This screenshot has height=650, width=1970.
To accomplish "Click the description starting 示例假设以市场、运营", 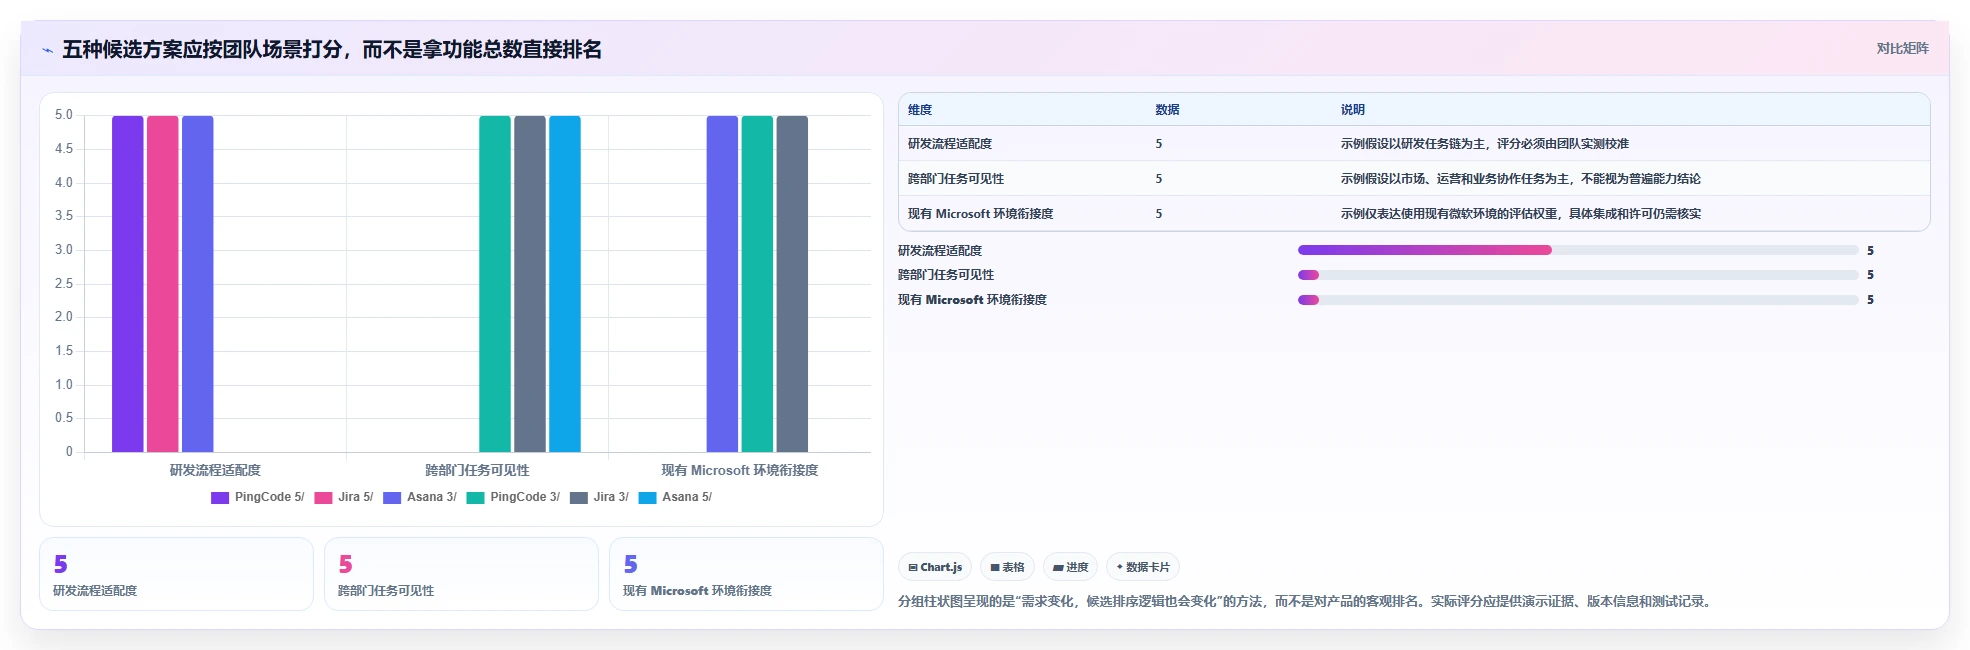I will 1521,179.
